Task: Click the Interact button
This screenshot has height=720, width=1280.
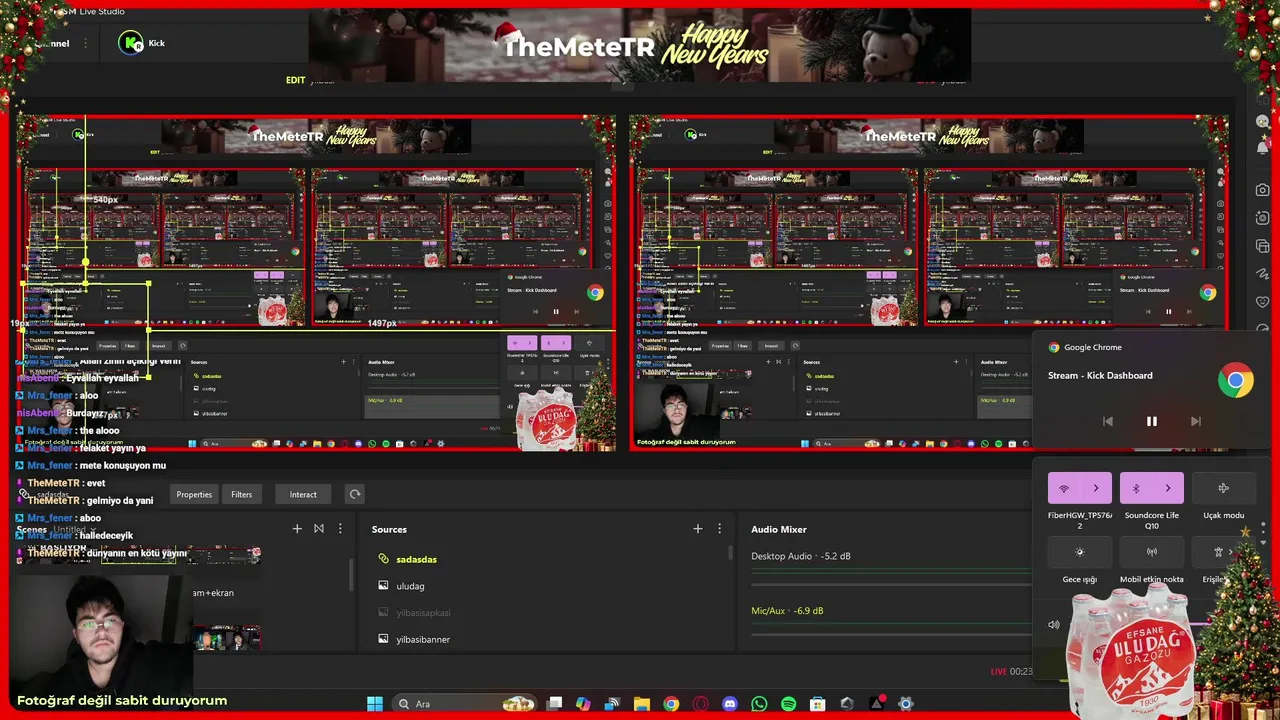Action: (x=303, y=494)
